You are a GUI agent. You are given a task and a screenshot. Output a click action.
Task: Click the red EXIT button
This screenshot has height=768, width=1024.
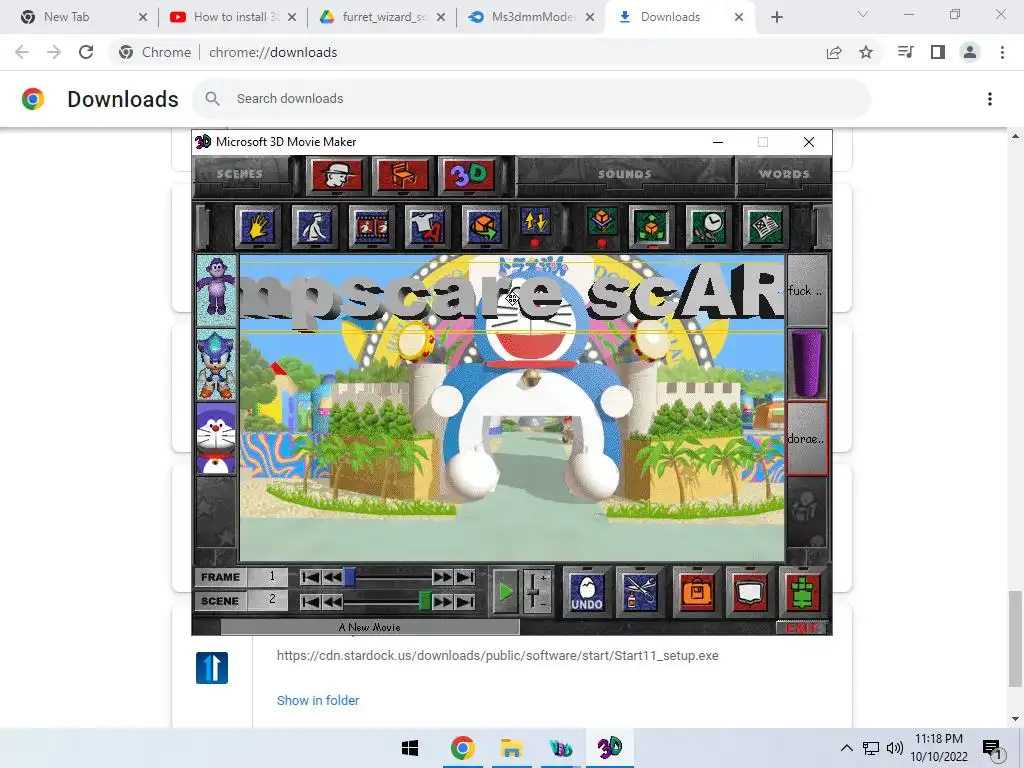pos(802,628)
